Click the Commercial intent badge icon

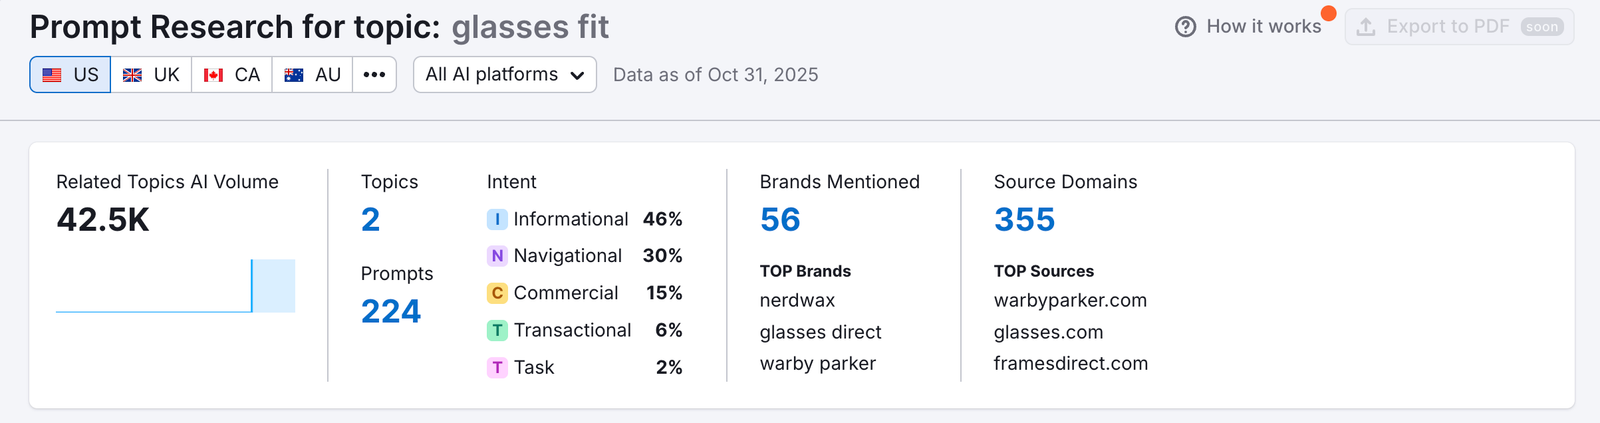point(497,293)
